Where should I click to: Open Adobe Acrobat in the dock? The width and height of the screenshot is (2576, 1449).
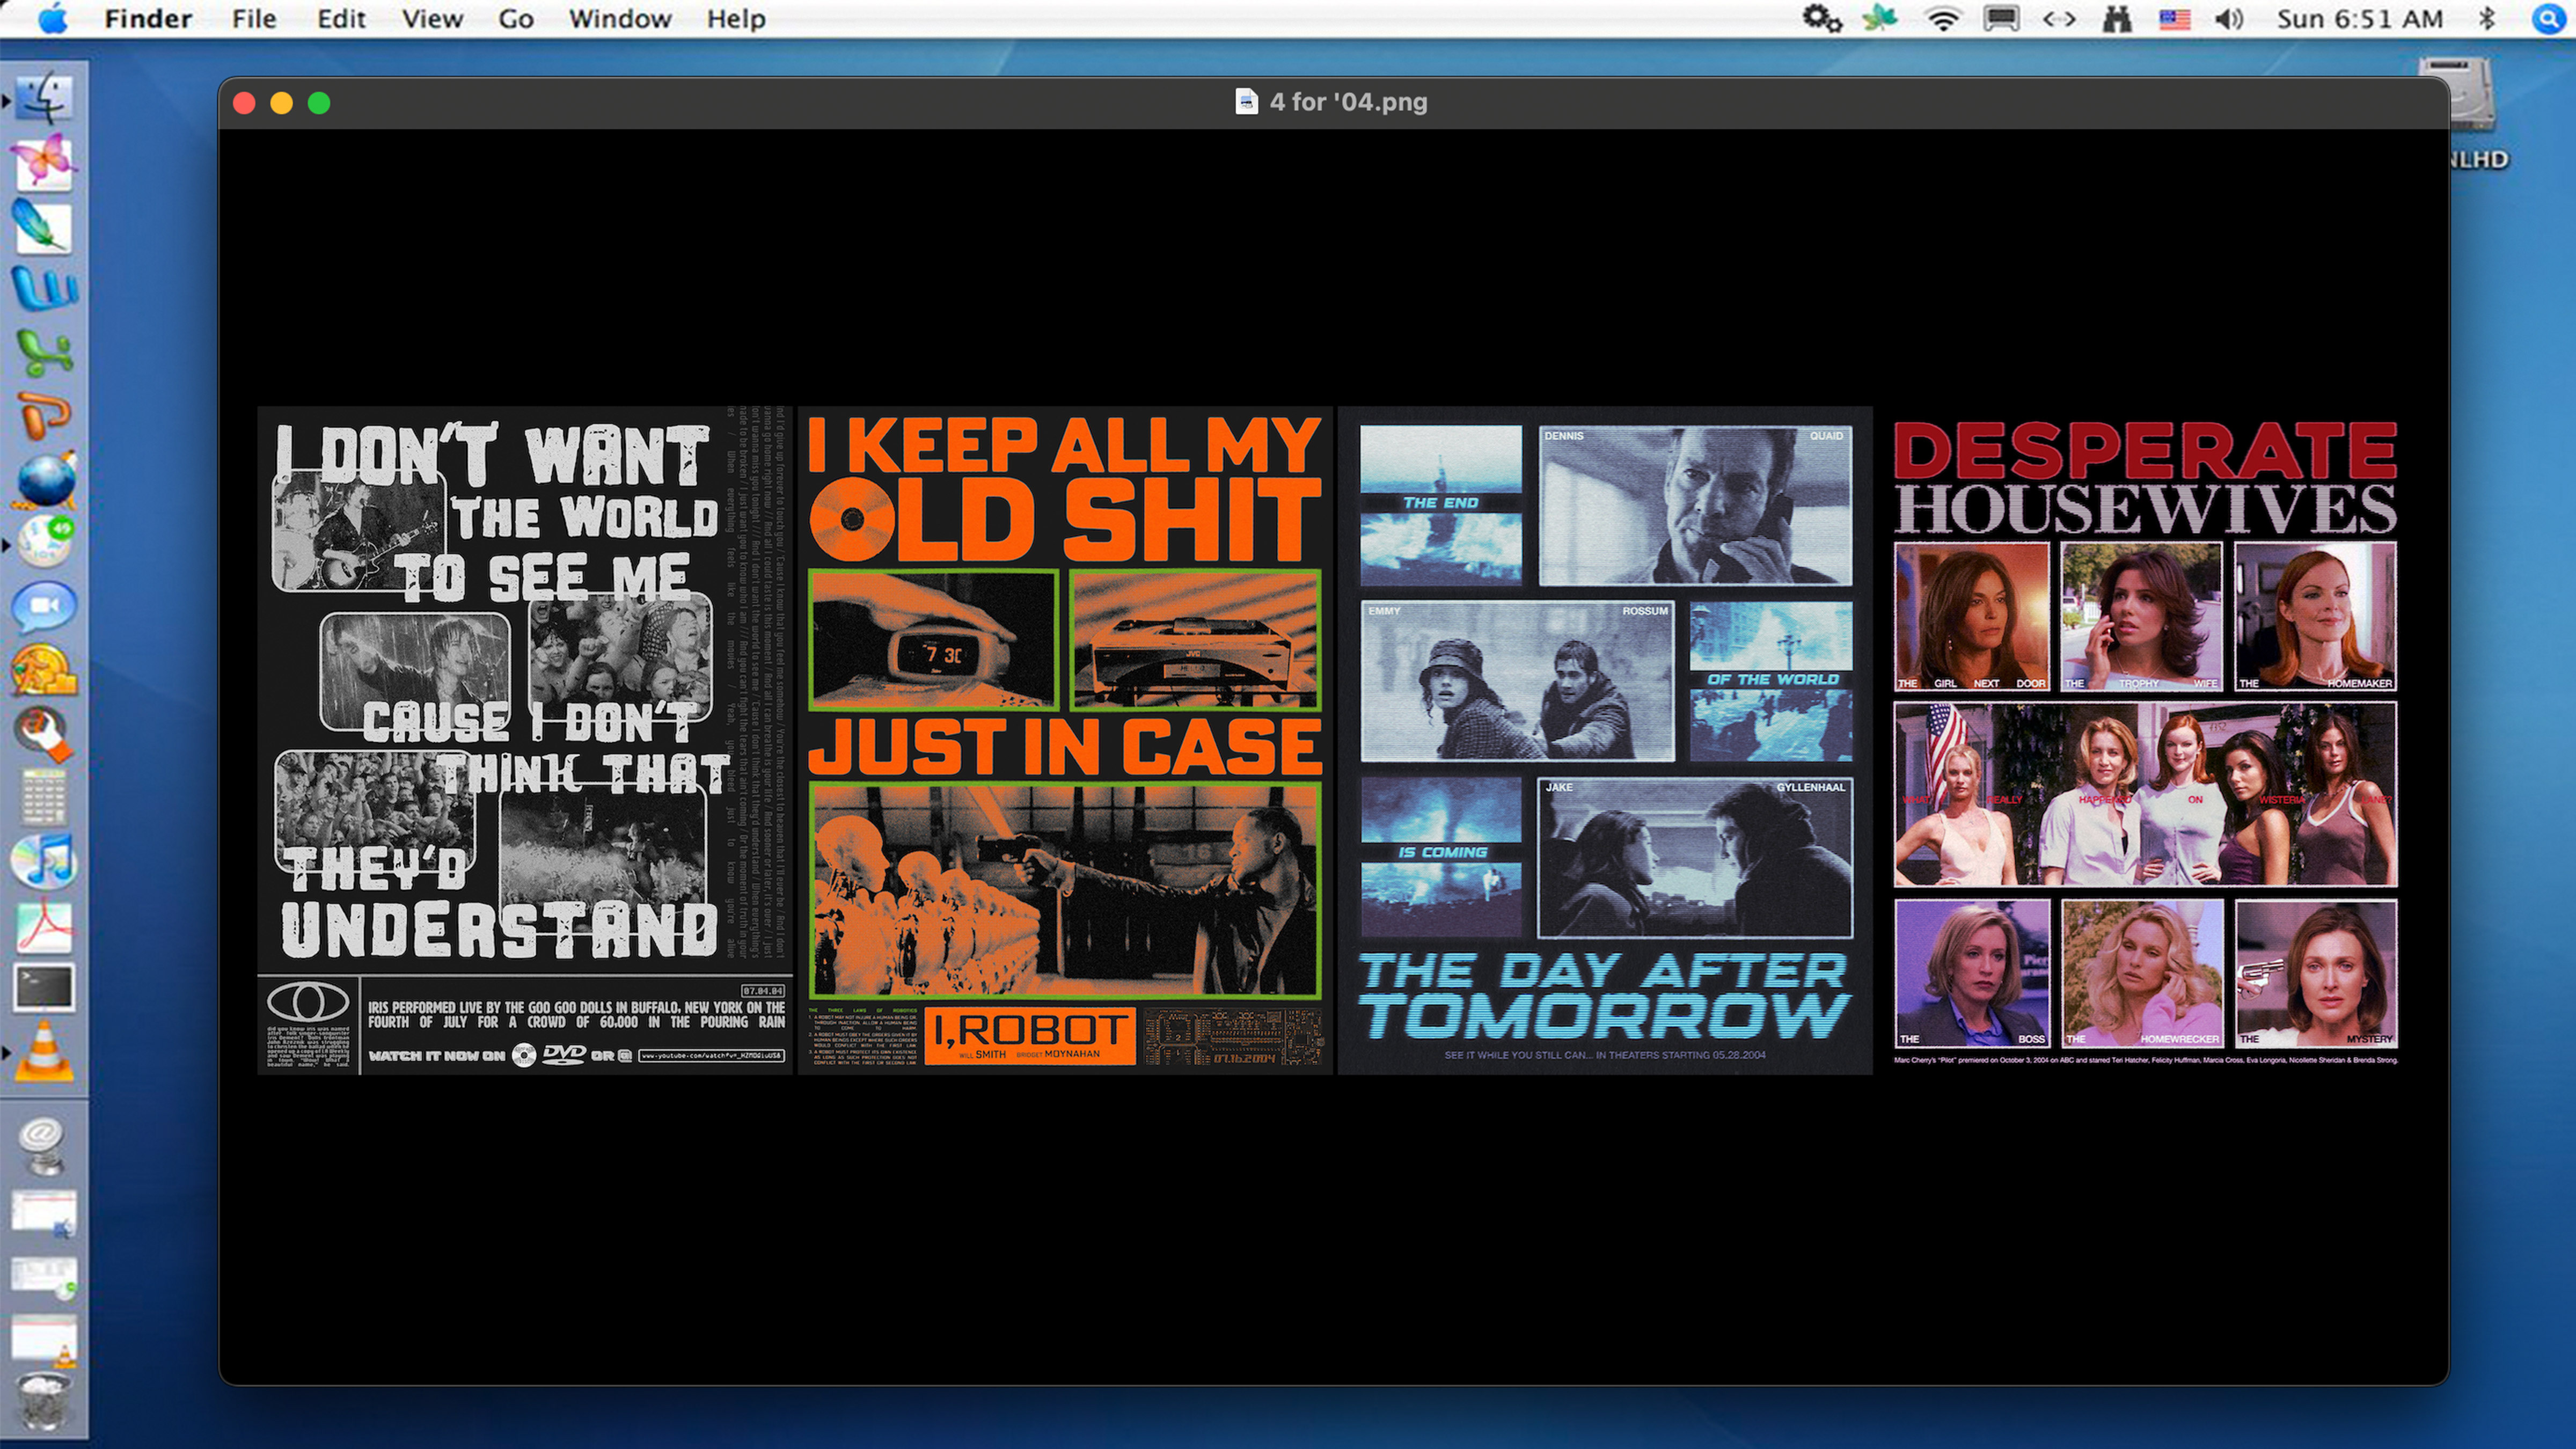pyautogui.click(x=44, y=926)
